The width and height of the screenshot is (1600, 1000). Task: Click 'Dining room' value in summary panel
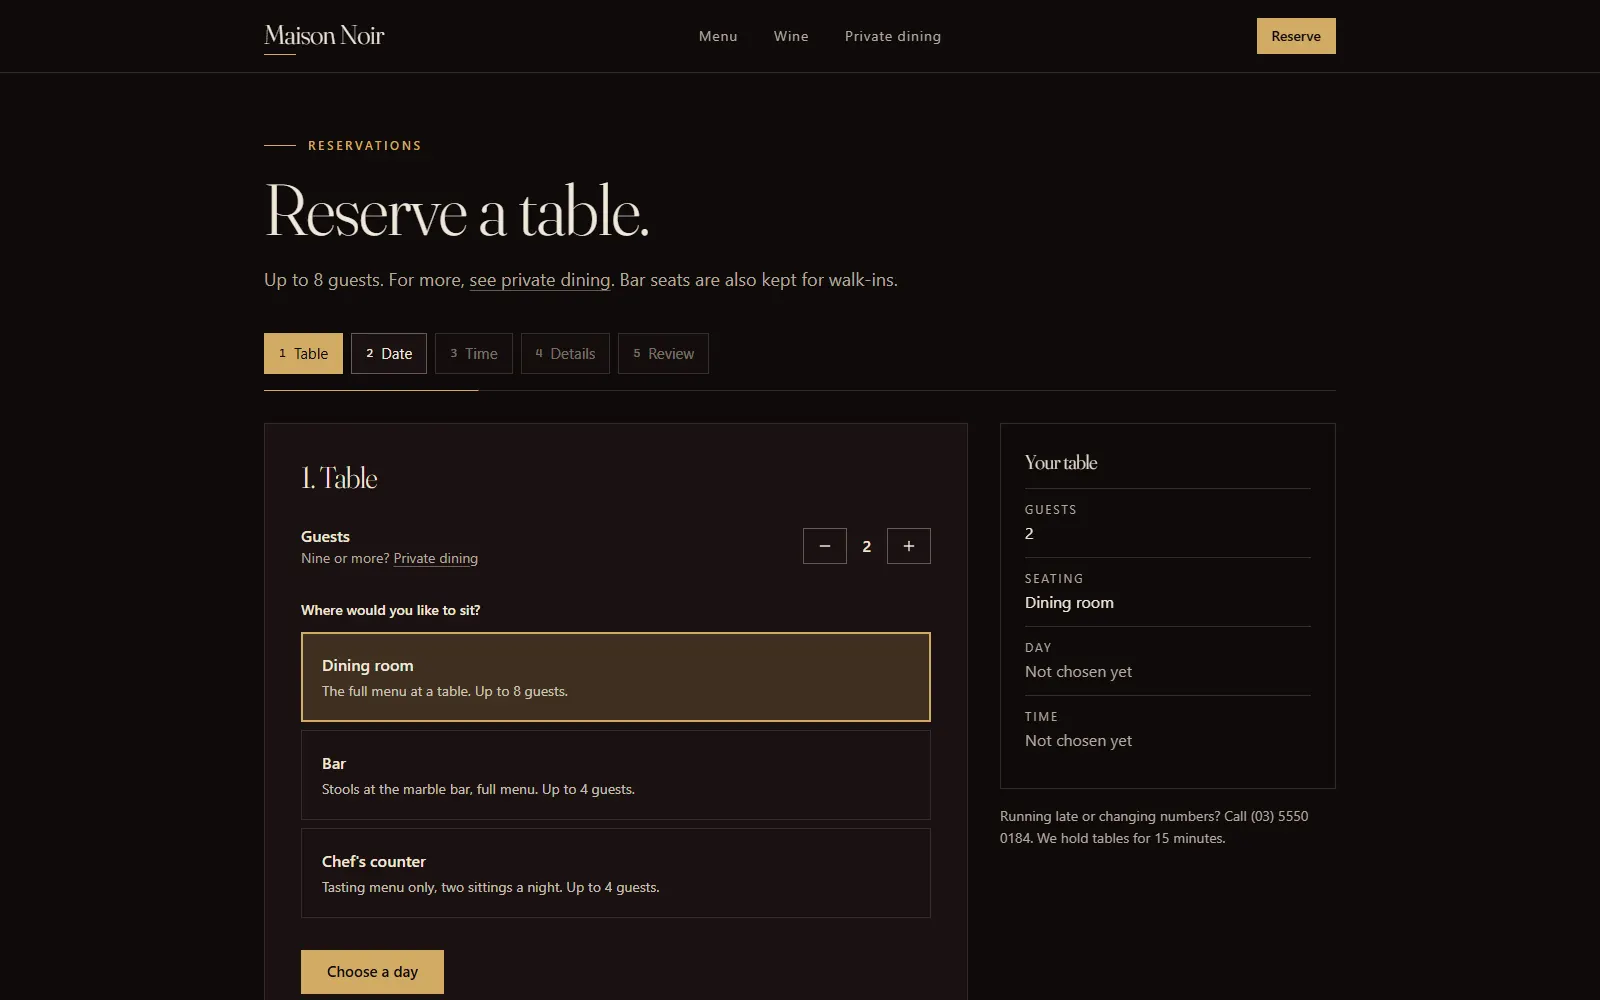1069,602
